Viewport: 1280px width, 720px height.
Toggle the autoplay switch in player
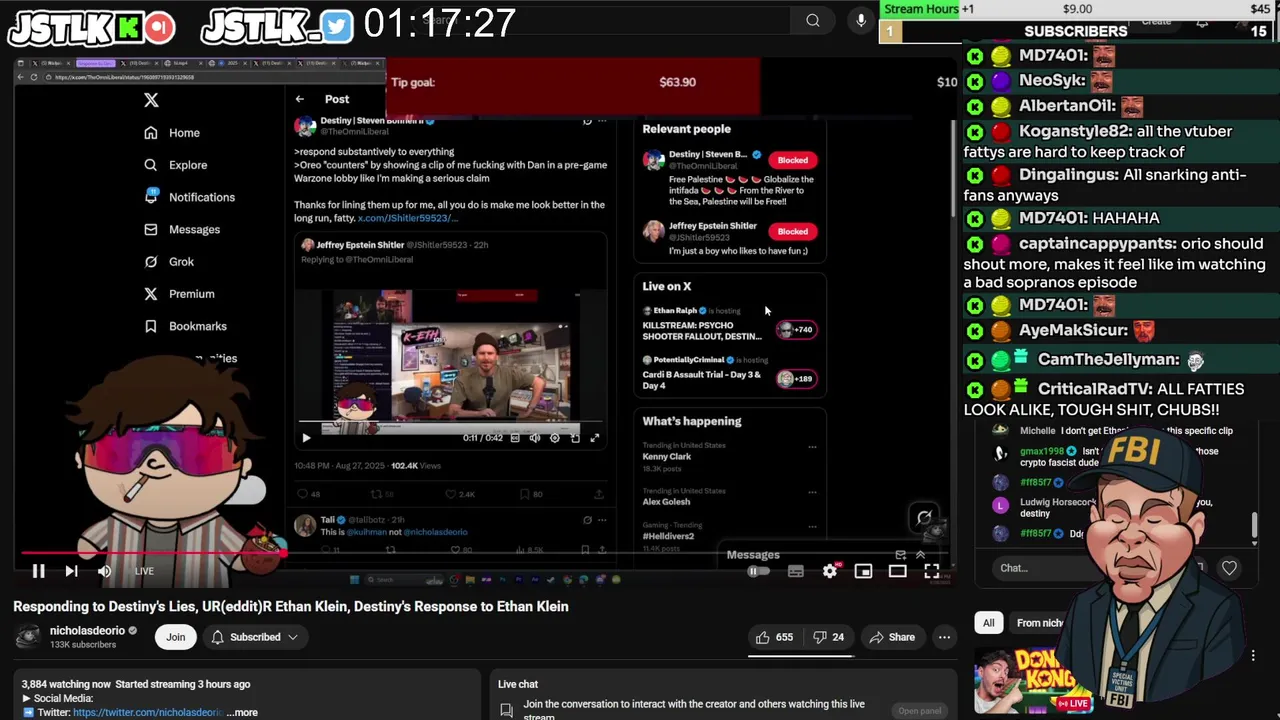click(759, 571)
